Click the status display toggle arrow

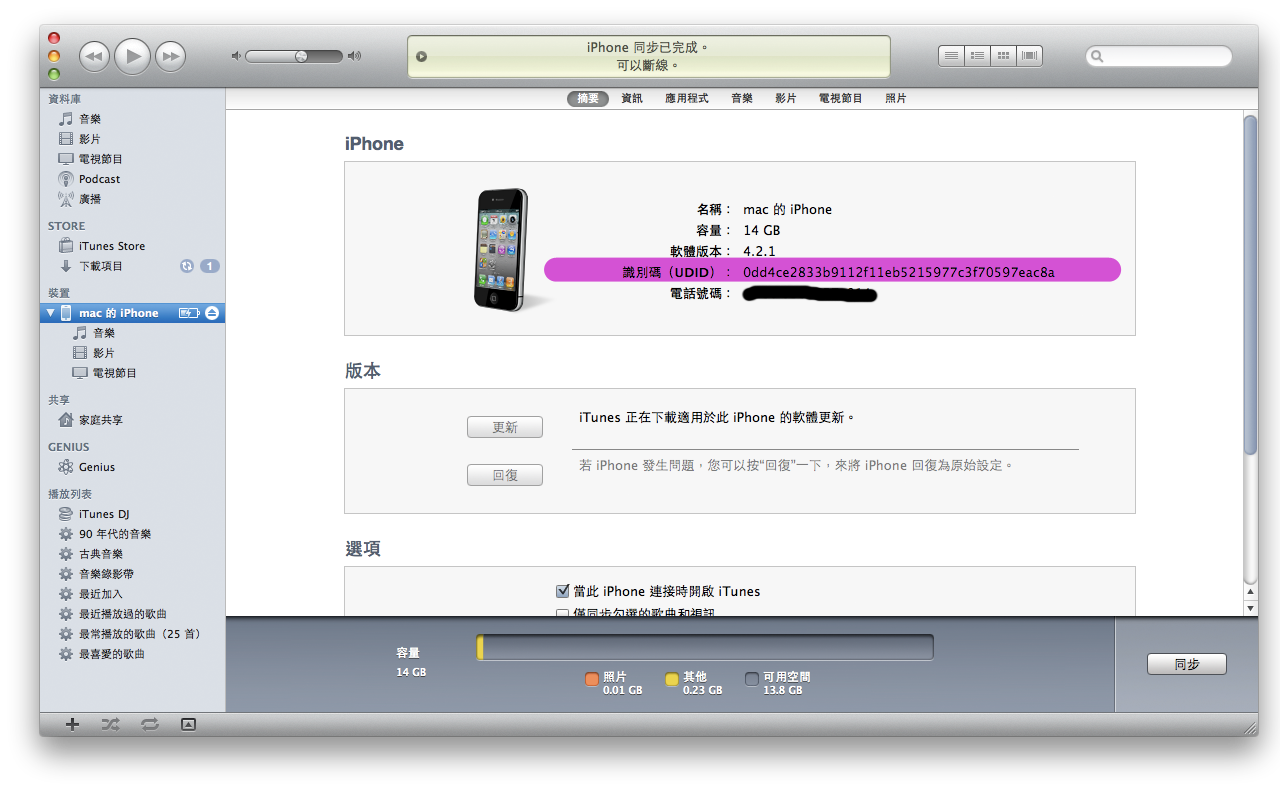click(421, 57)
